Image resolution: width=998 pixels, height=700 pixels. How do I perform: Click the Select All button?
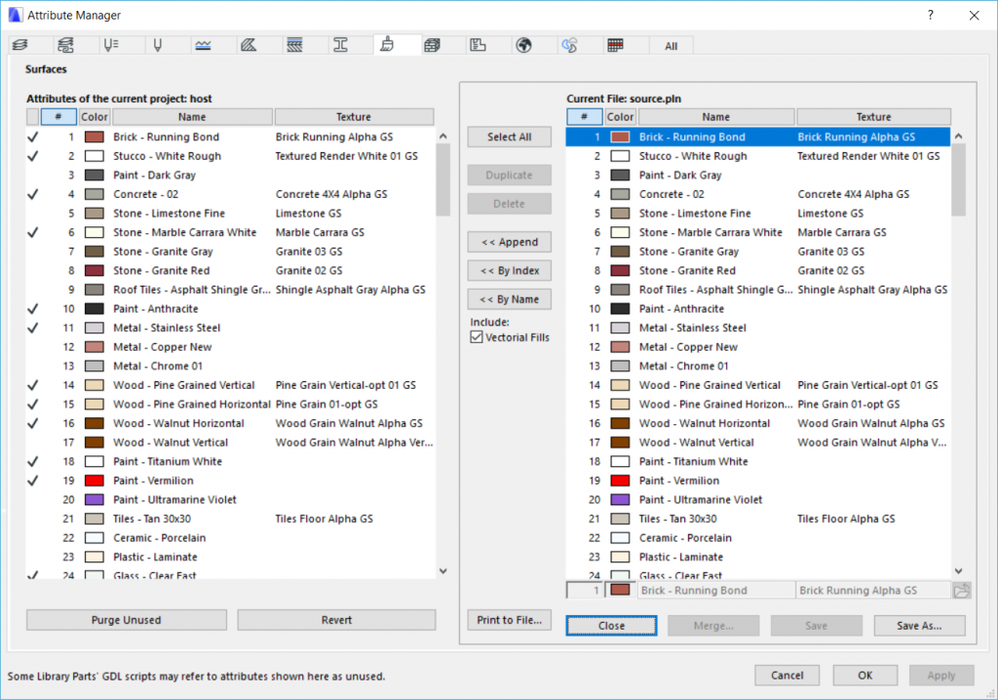509,137
